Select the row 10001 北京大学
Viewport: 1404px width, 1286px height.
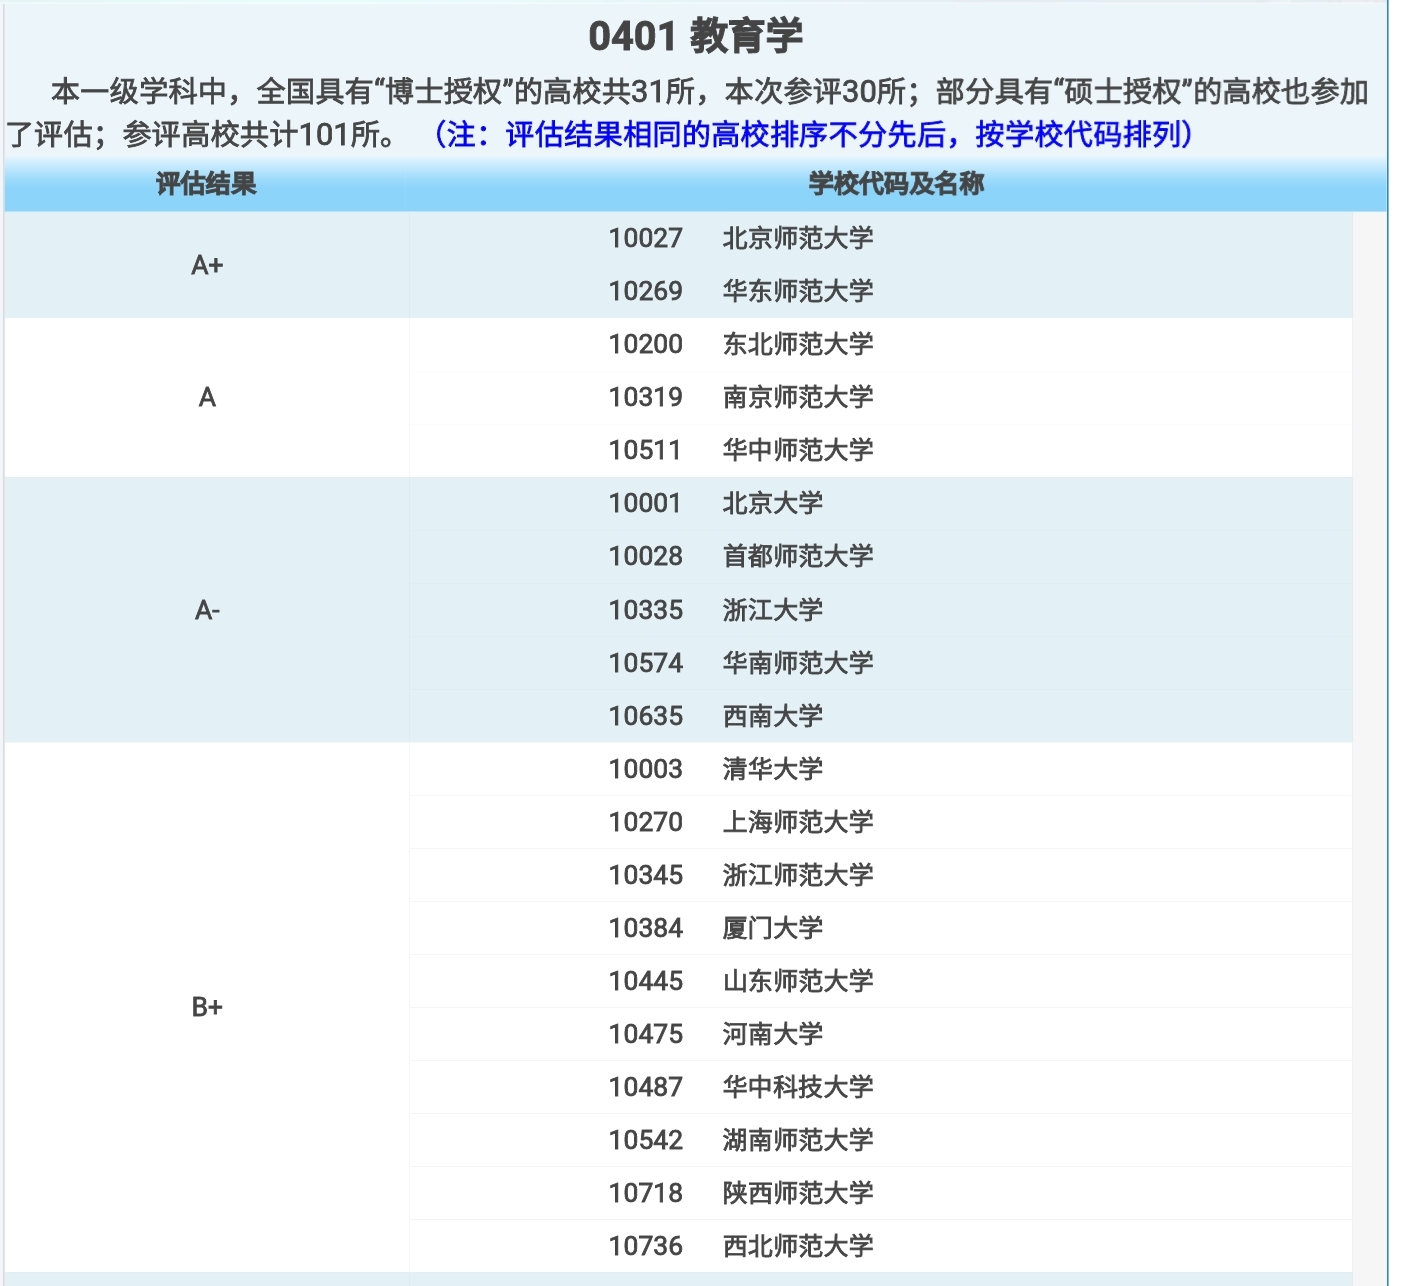[881, 503]
